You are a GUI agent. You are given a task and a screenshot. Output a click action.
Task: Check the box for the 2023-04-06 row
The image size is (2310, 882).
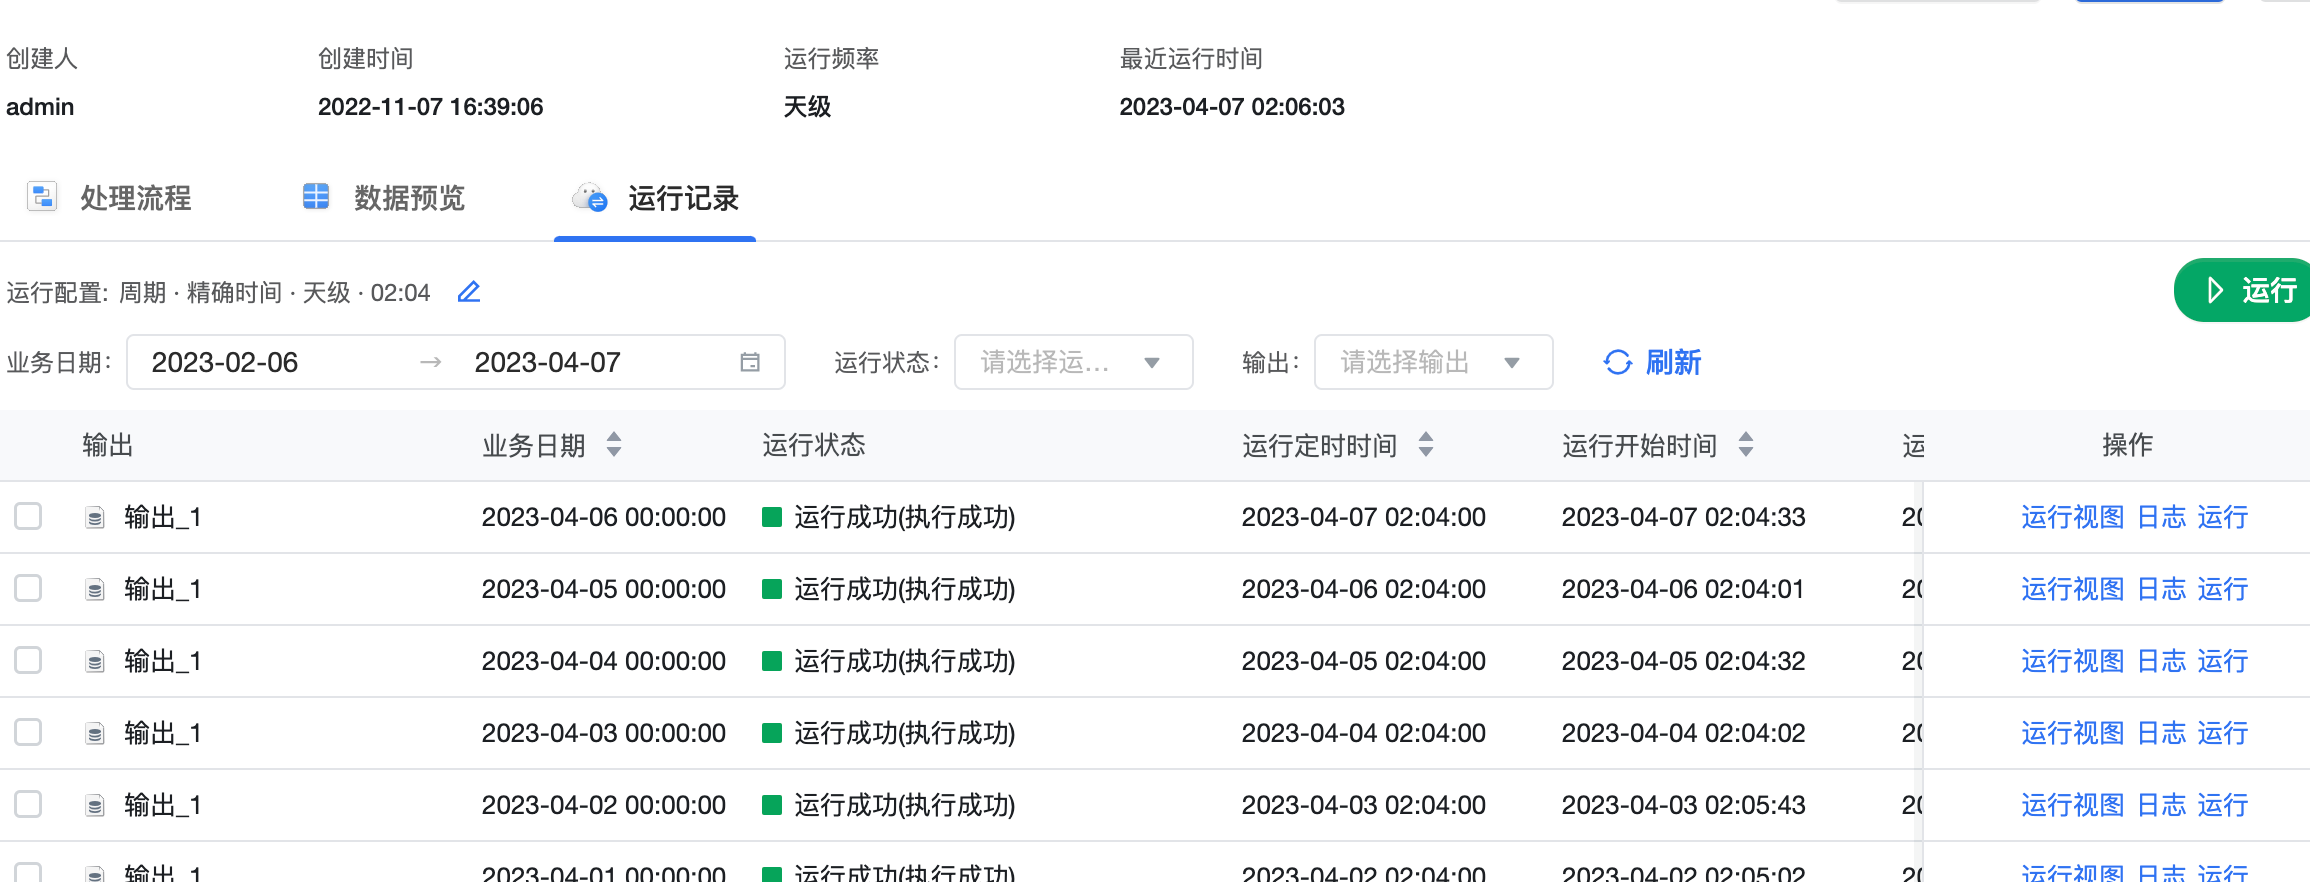[28, 516]
